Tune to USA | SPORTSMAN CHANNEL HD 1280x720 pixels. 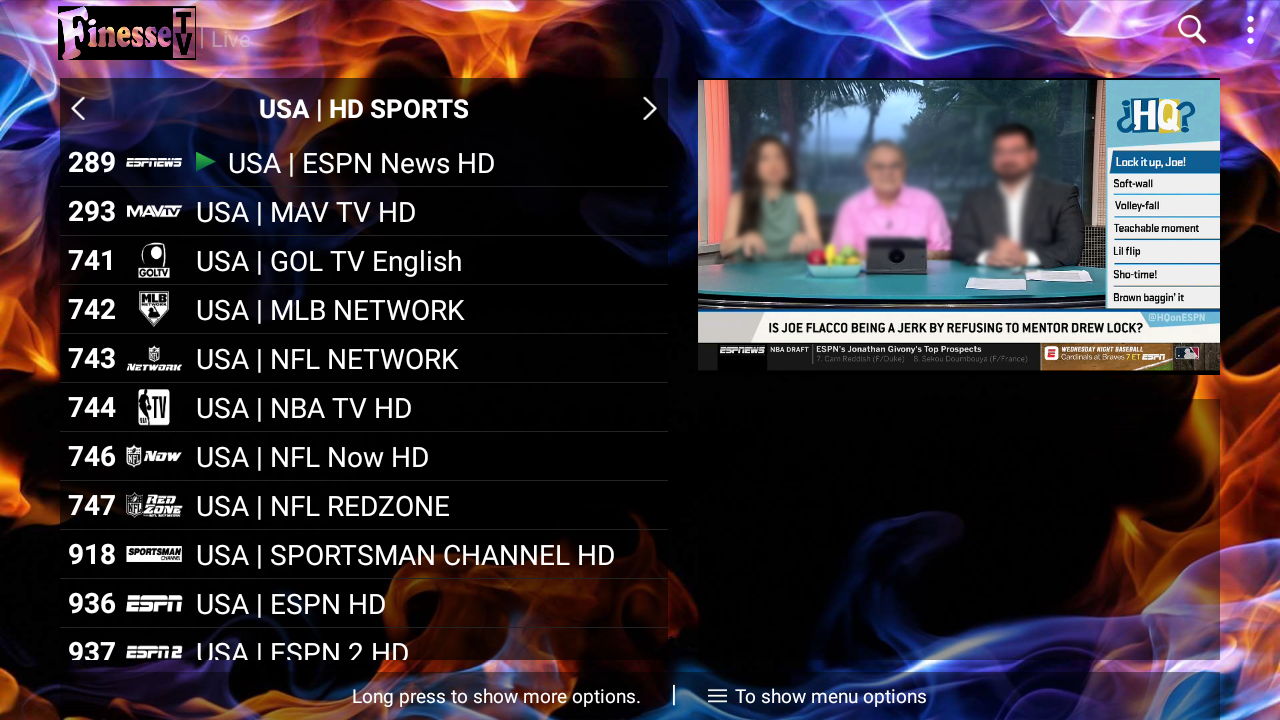(364, 554)
